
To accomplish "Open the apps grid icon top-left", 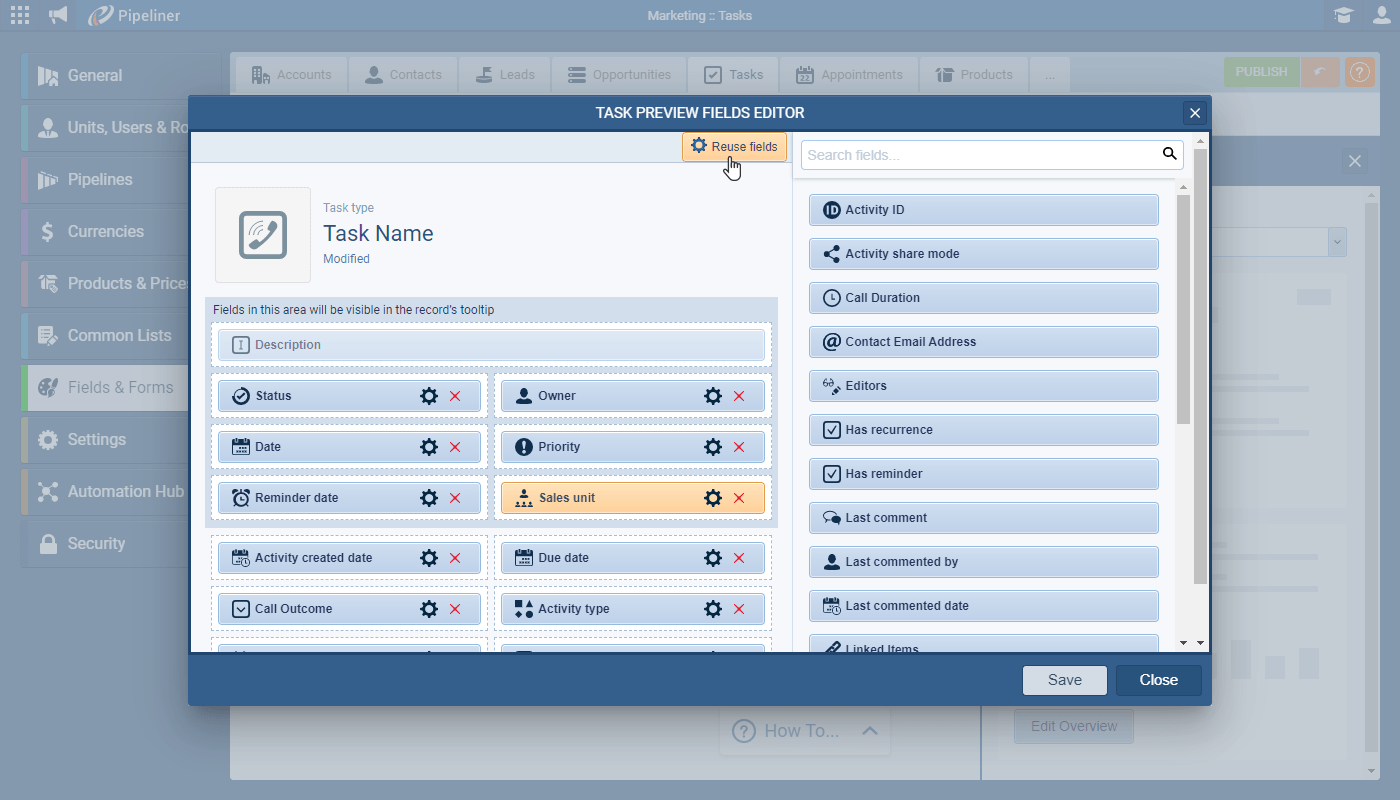I will click(x=19, y=15).
